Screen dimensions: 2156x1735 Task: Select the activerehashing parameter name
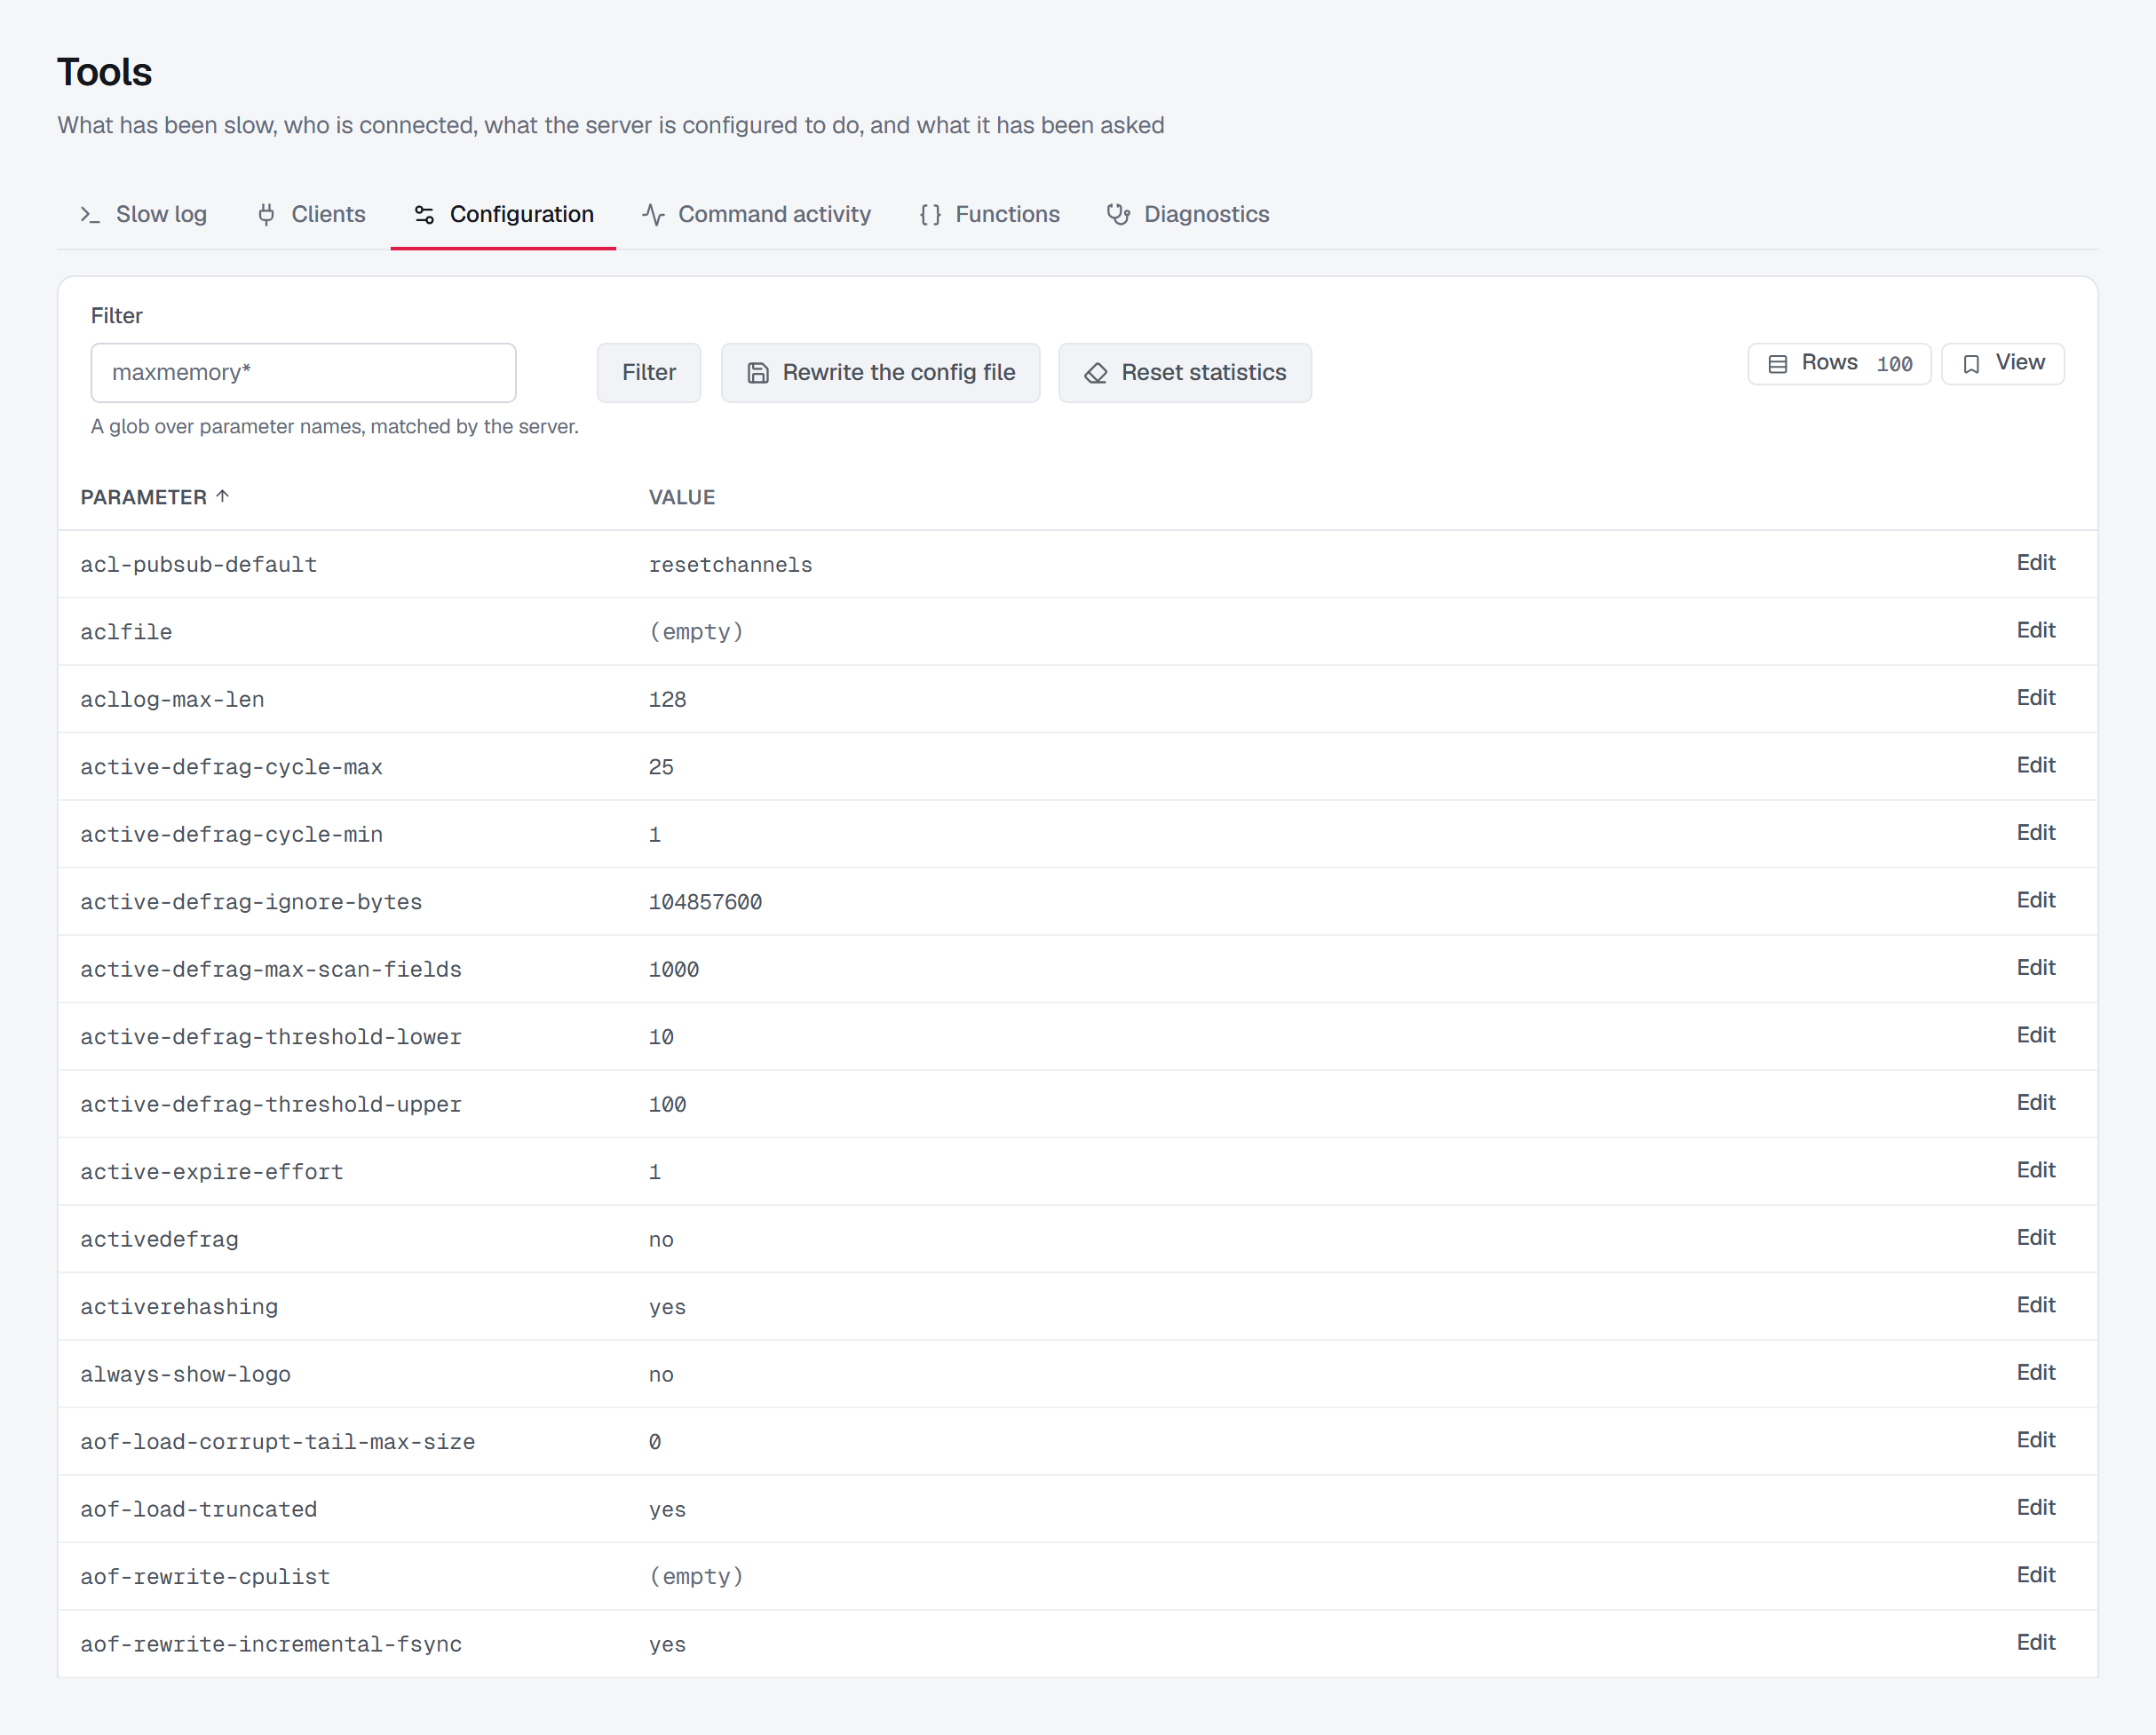(x=179, y=1307)
